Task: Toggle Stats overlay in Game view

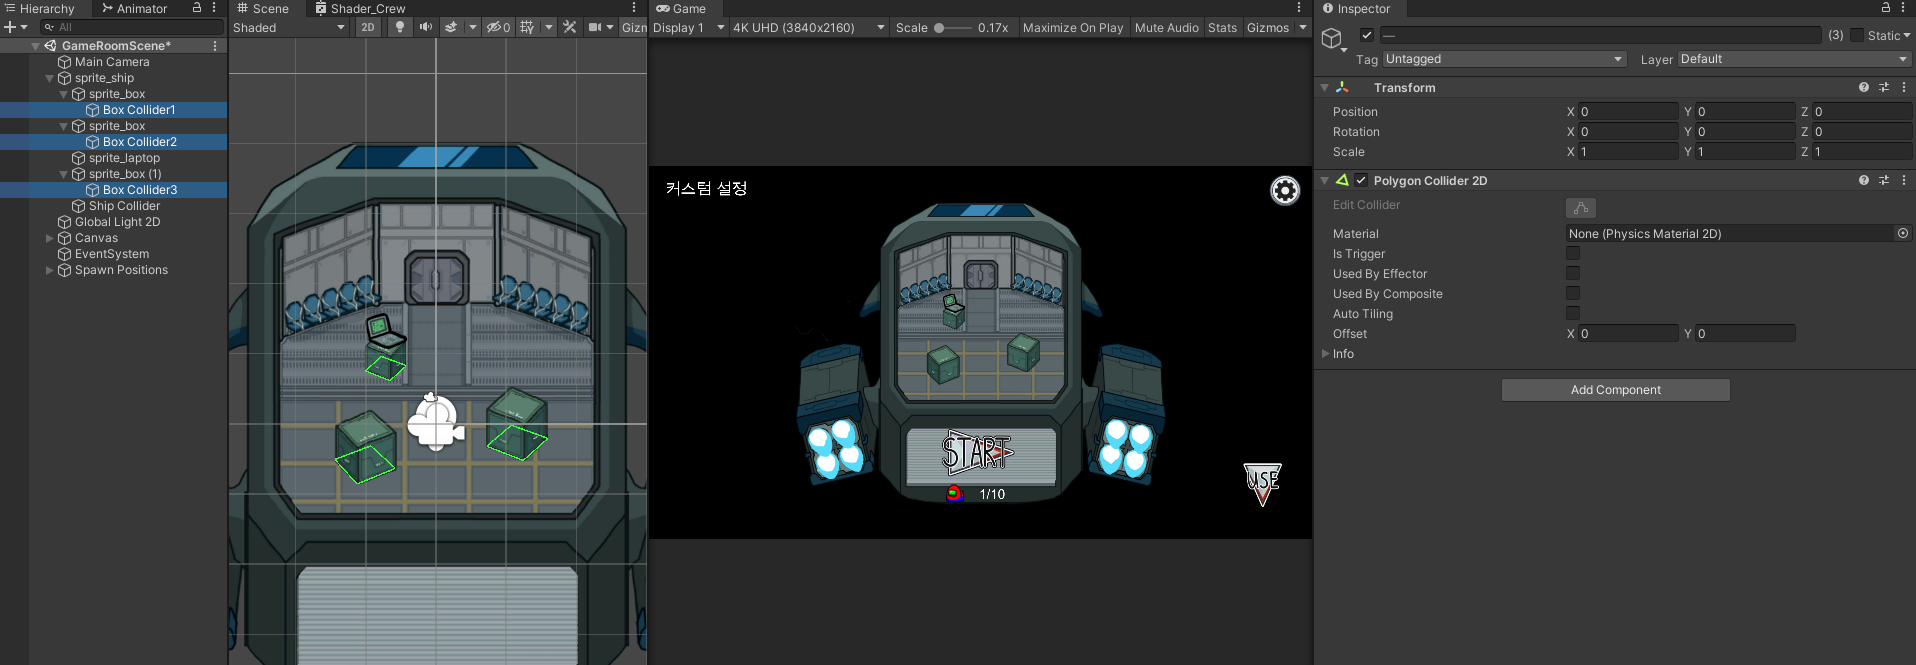Action: (1222, 28)
